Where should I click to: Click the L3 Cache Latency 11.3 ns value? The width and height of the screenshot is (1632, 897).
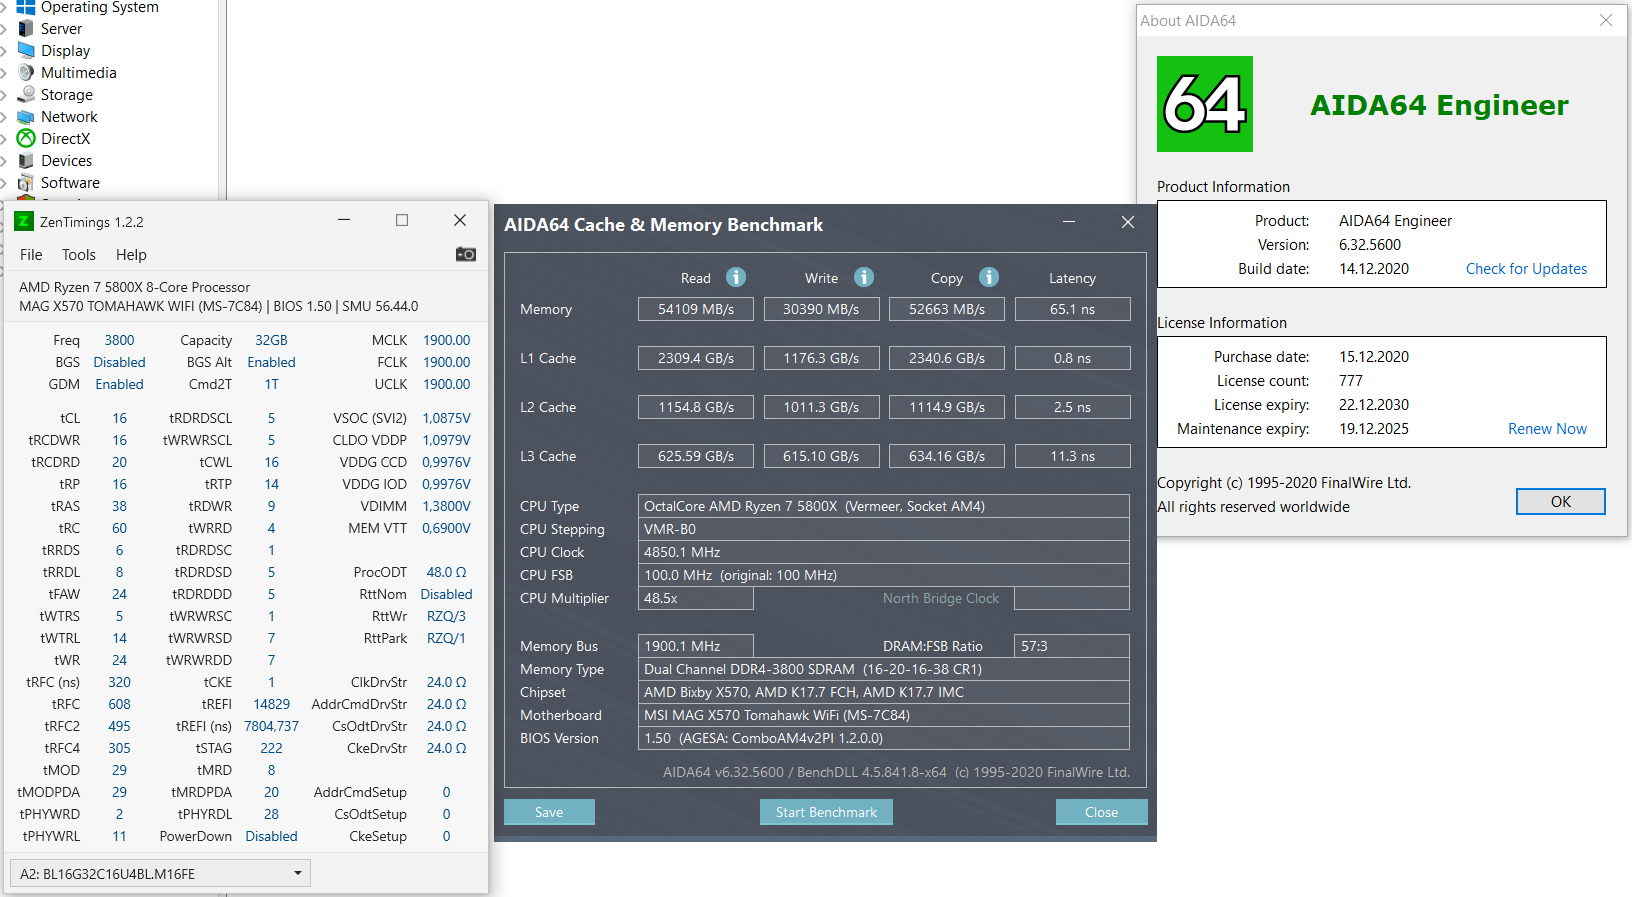click(x=1072, y=456)
